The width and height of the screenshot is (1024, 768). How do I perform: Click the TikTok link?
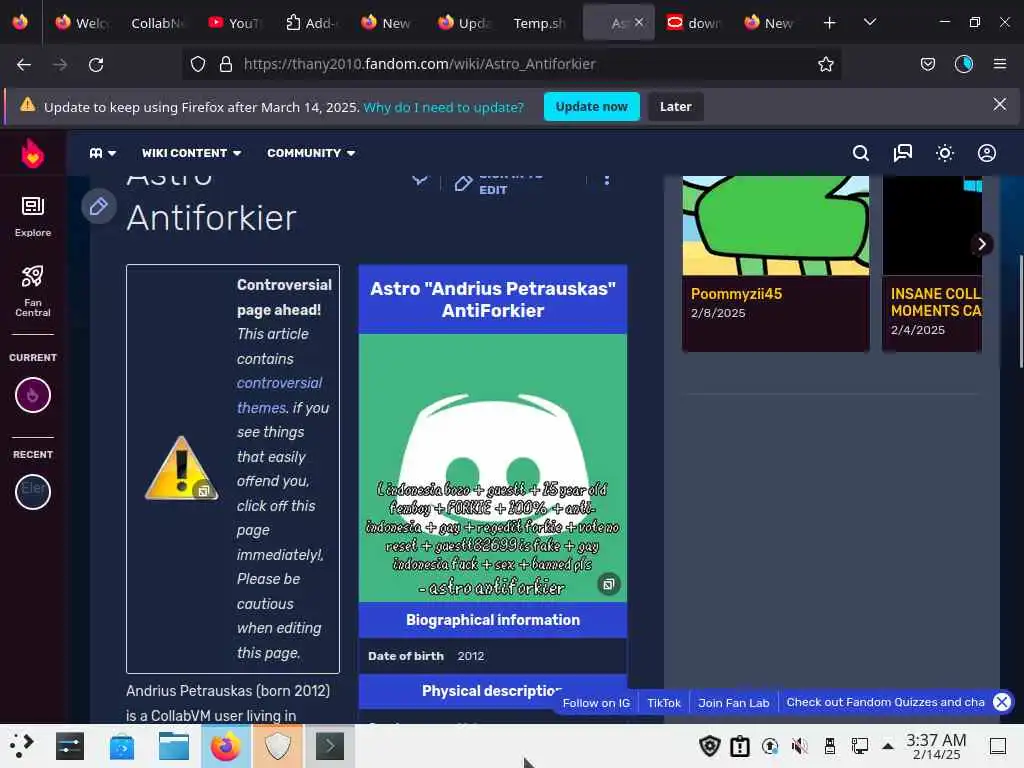(x=664, y=703)
